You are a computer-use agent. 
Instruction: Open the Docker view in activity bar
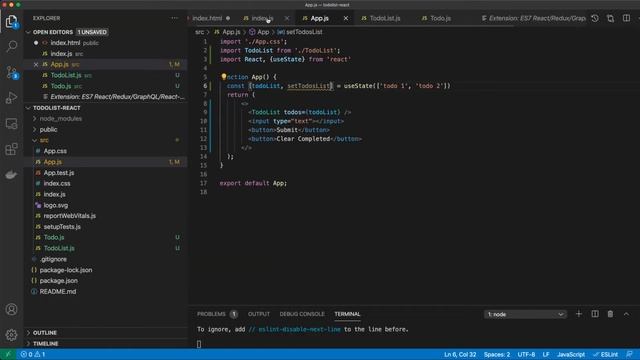coord(11,174)
